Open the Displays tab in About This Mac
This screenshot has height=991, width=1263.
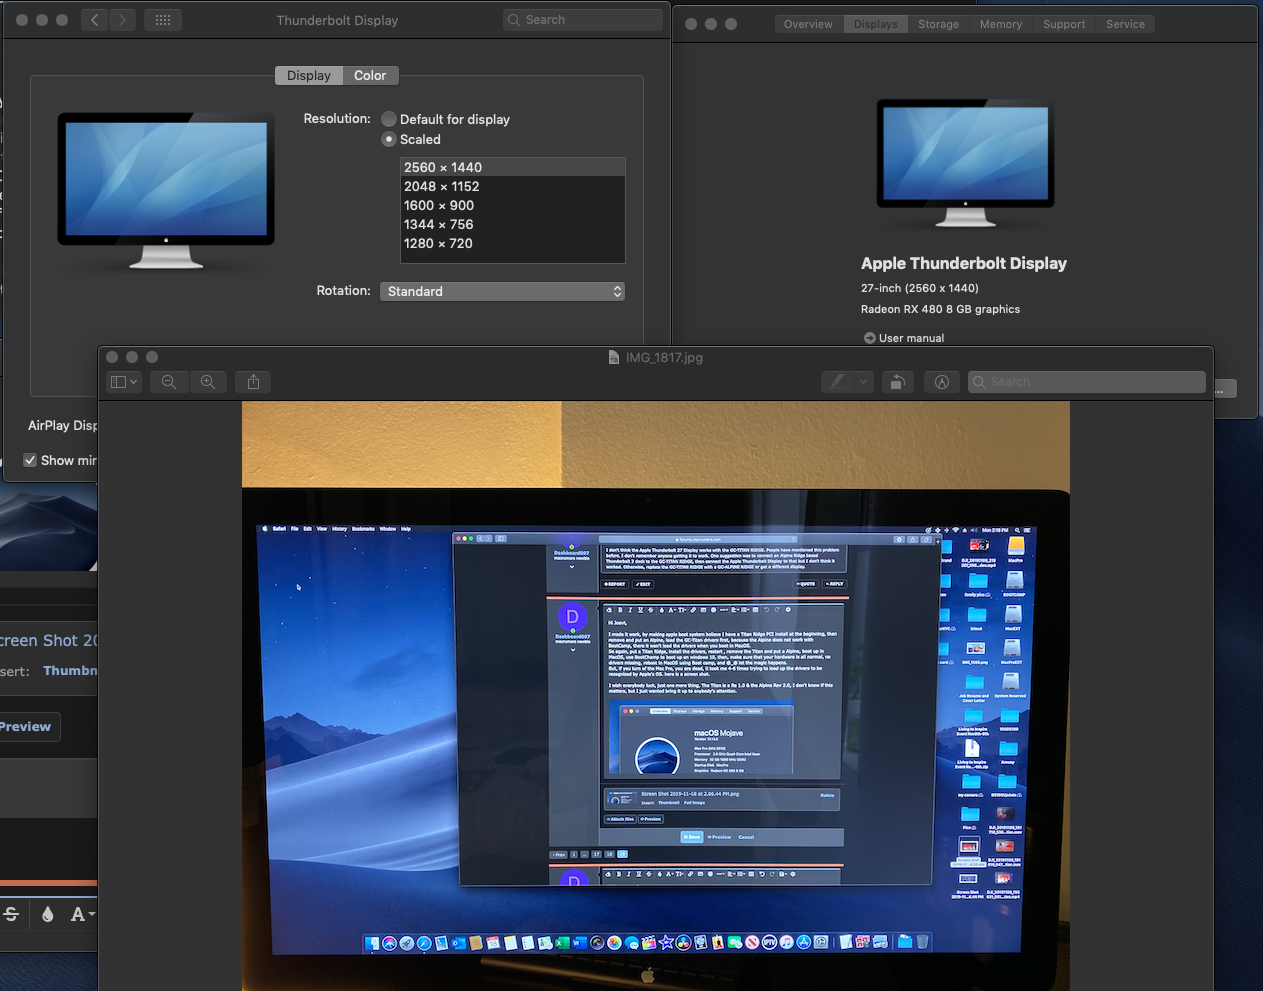click(x=876, y=24)
